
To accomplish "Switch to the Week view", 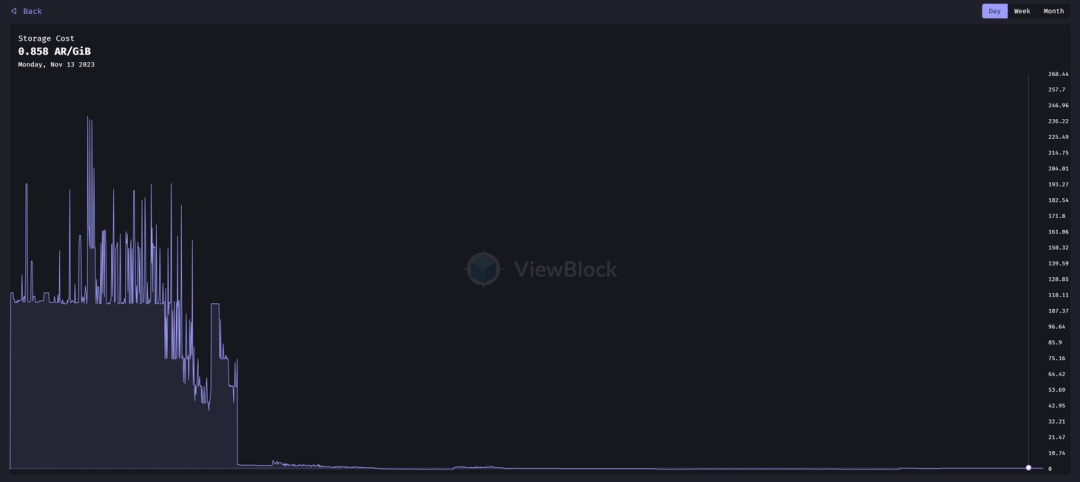I will 1022,11.
